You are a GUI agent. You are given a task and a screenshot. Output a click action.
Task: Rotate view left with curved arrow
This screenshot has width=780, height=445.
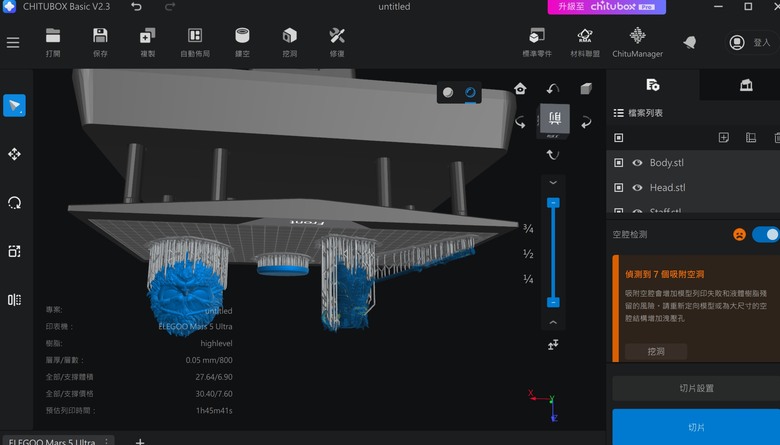[520, 122]
